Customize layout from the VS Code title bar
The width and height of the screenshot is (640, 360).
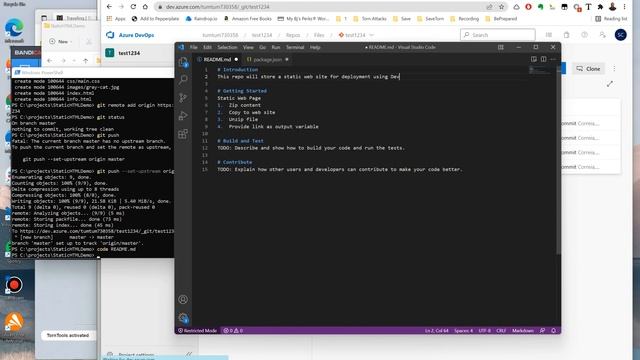tap(500, 47)
